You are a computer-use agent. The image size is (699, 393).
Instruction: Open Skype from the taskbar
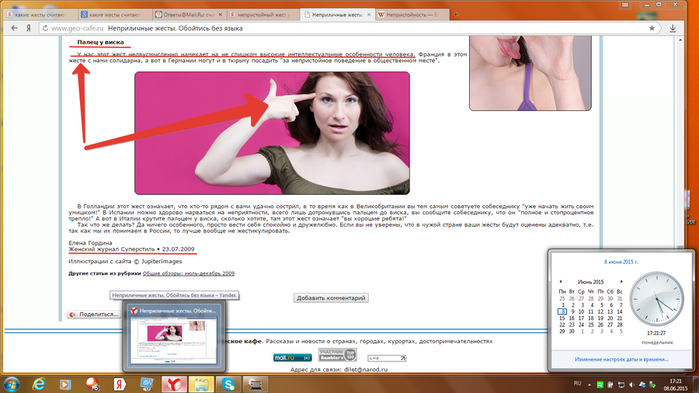tap(228, 384)
